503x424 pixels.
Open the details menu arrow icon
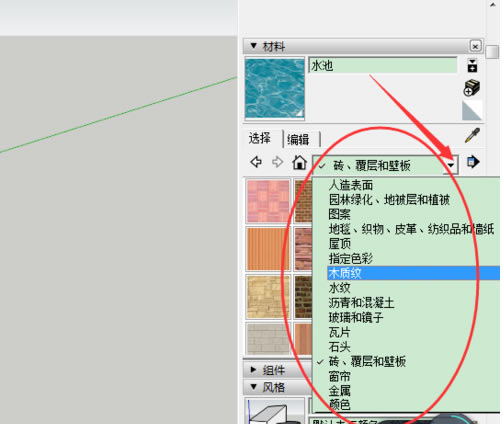click(x=473, y=162)
